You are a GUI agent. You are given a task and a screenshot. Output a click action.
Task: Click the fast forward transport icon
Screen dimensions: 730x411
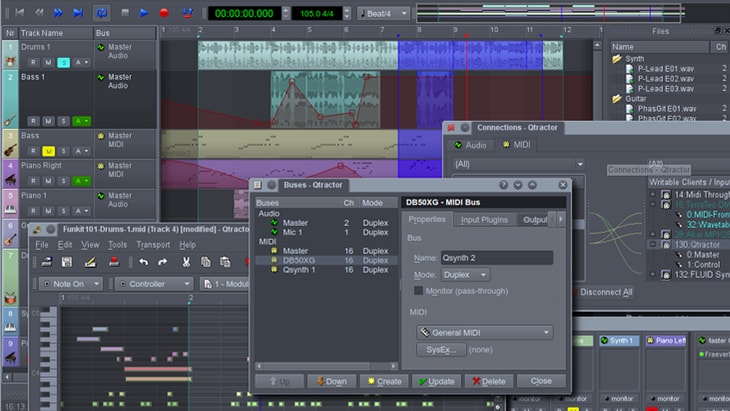coord(58,13)
